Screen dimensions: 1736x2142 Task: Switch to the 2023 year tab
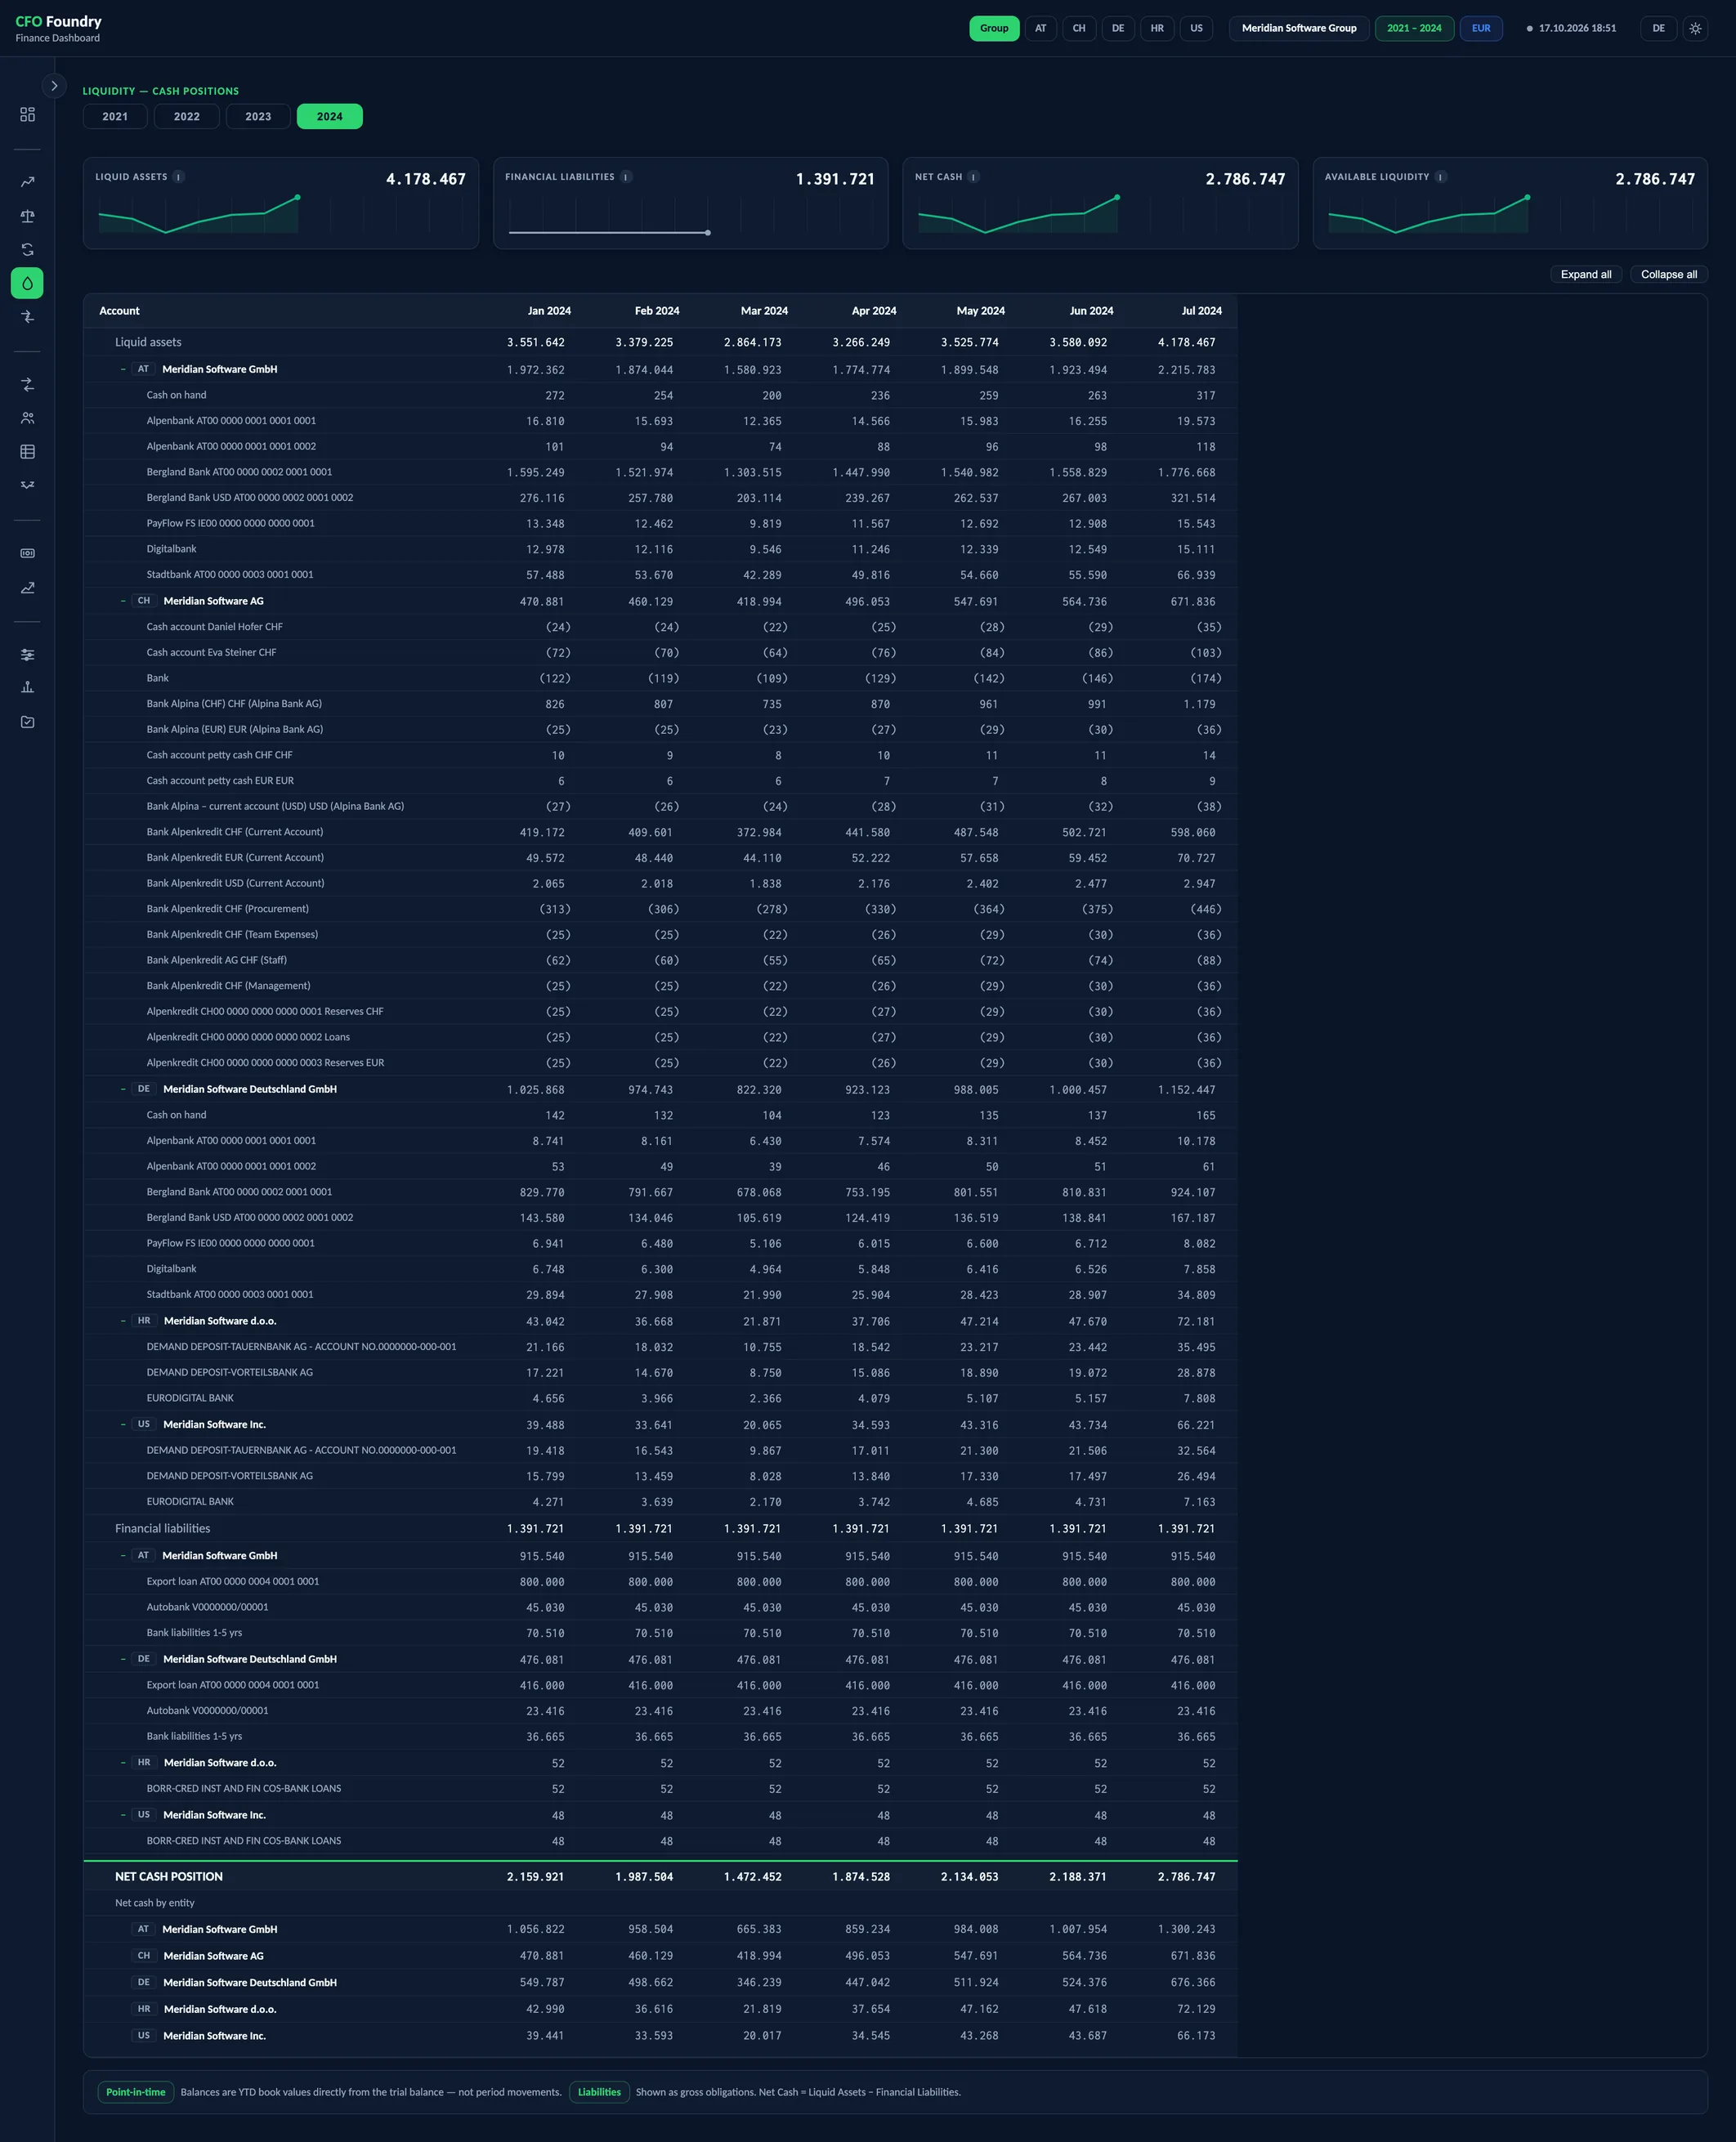pos(258,116)
